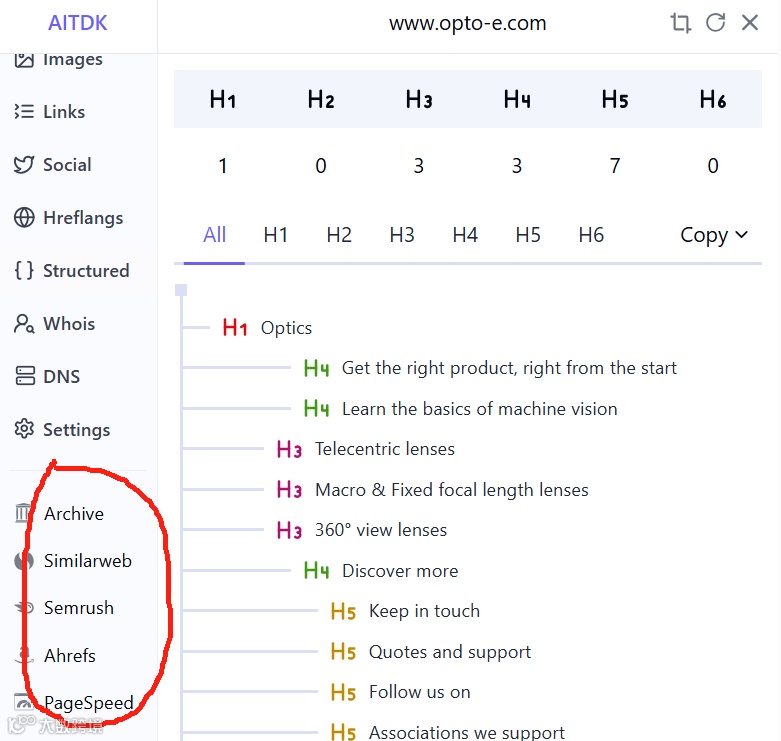Open the Structured braces icon

click(x=24, y=270)
